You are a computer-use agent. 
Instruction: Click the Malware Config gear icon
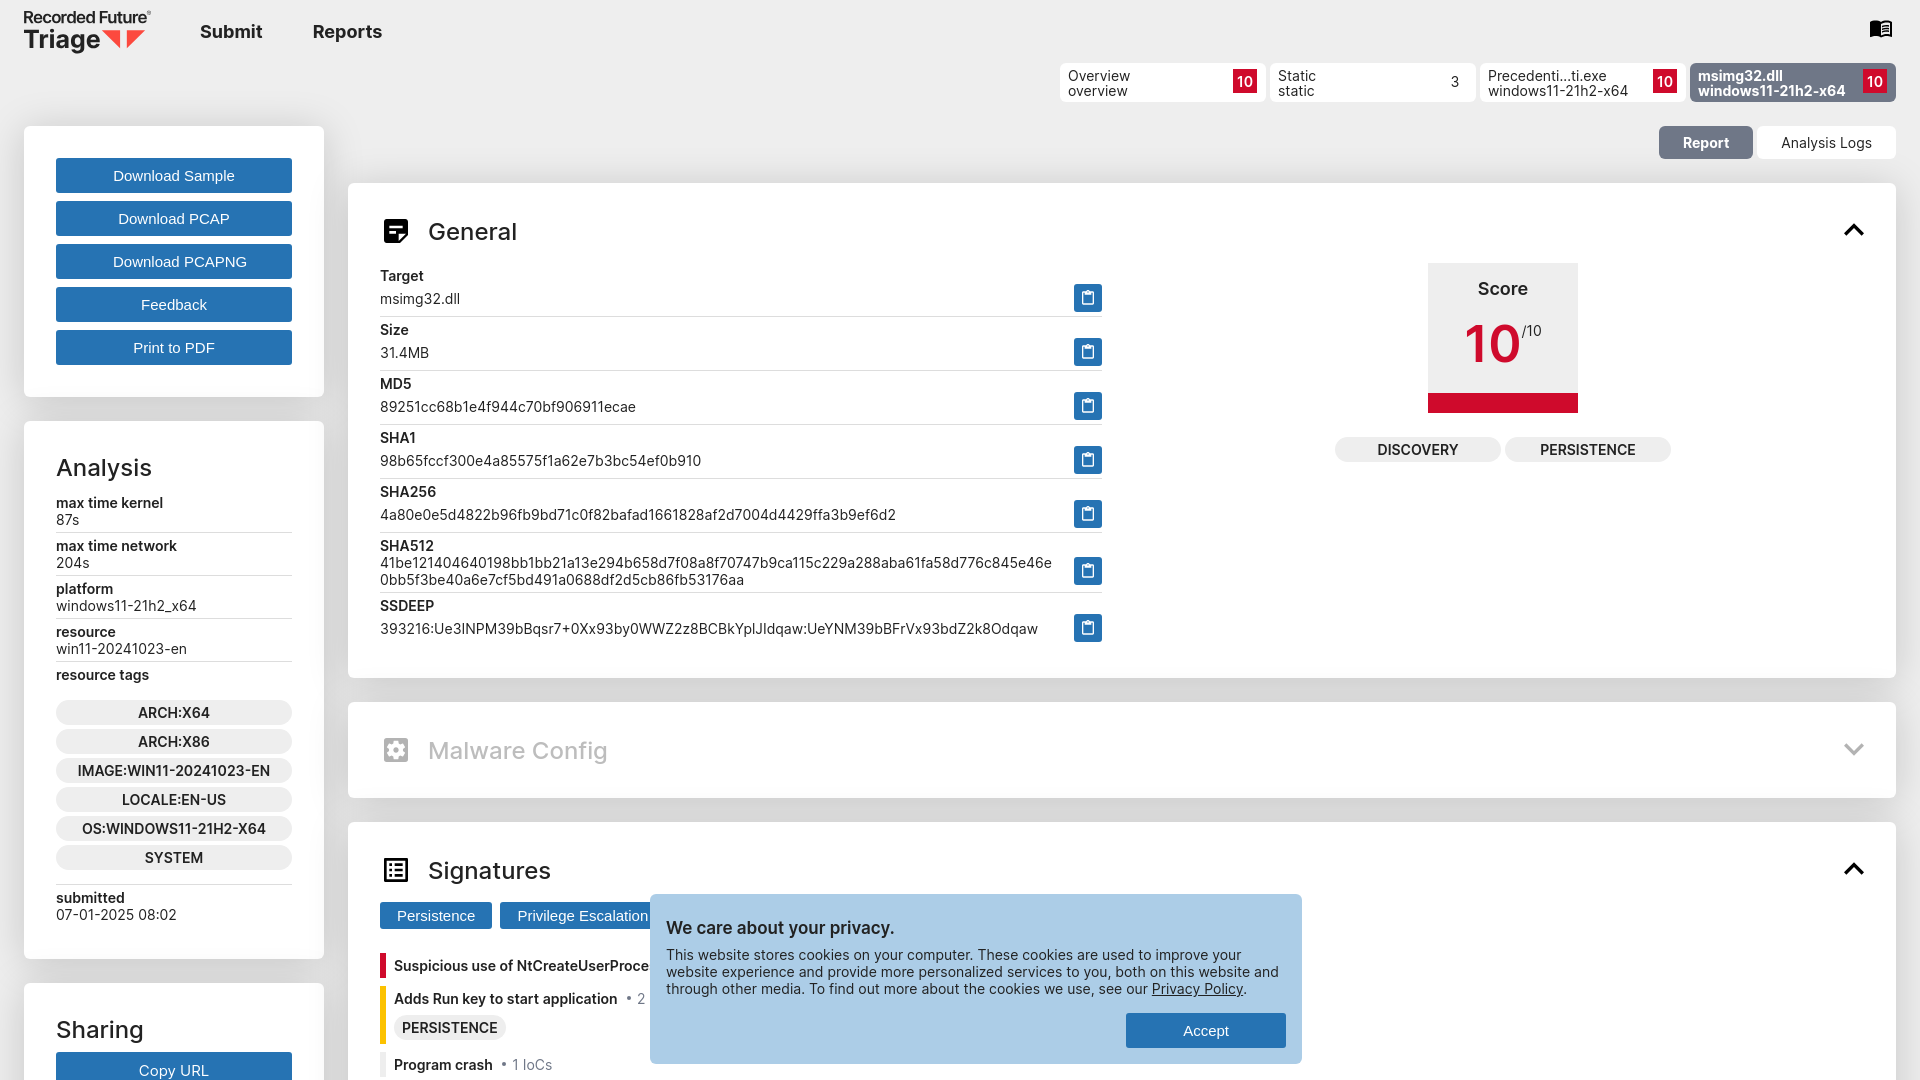396,750
